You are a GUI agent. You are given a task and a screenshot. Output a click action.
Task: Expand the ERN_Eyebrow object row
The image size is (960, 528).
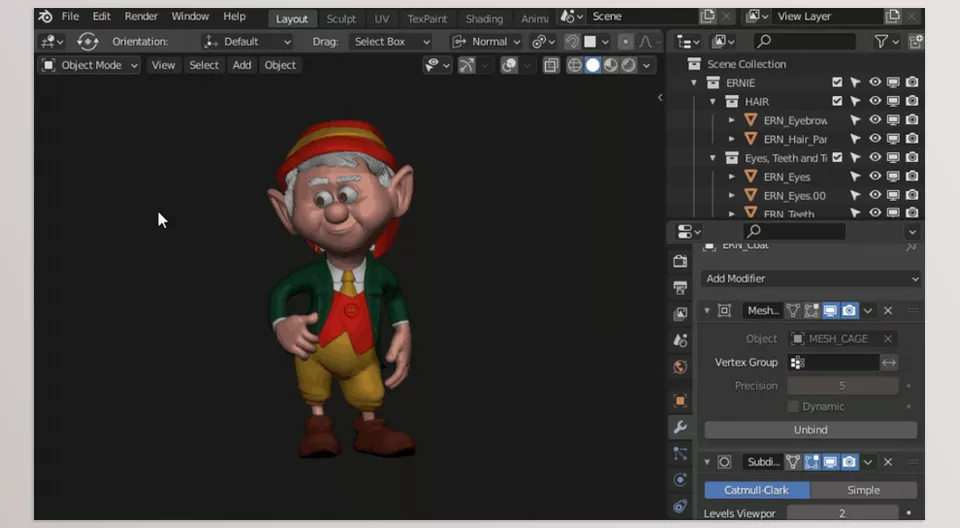[731, 120]
